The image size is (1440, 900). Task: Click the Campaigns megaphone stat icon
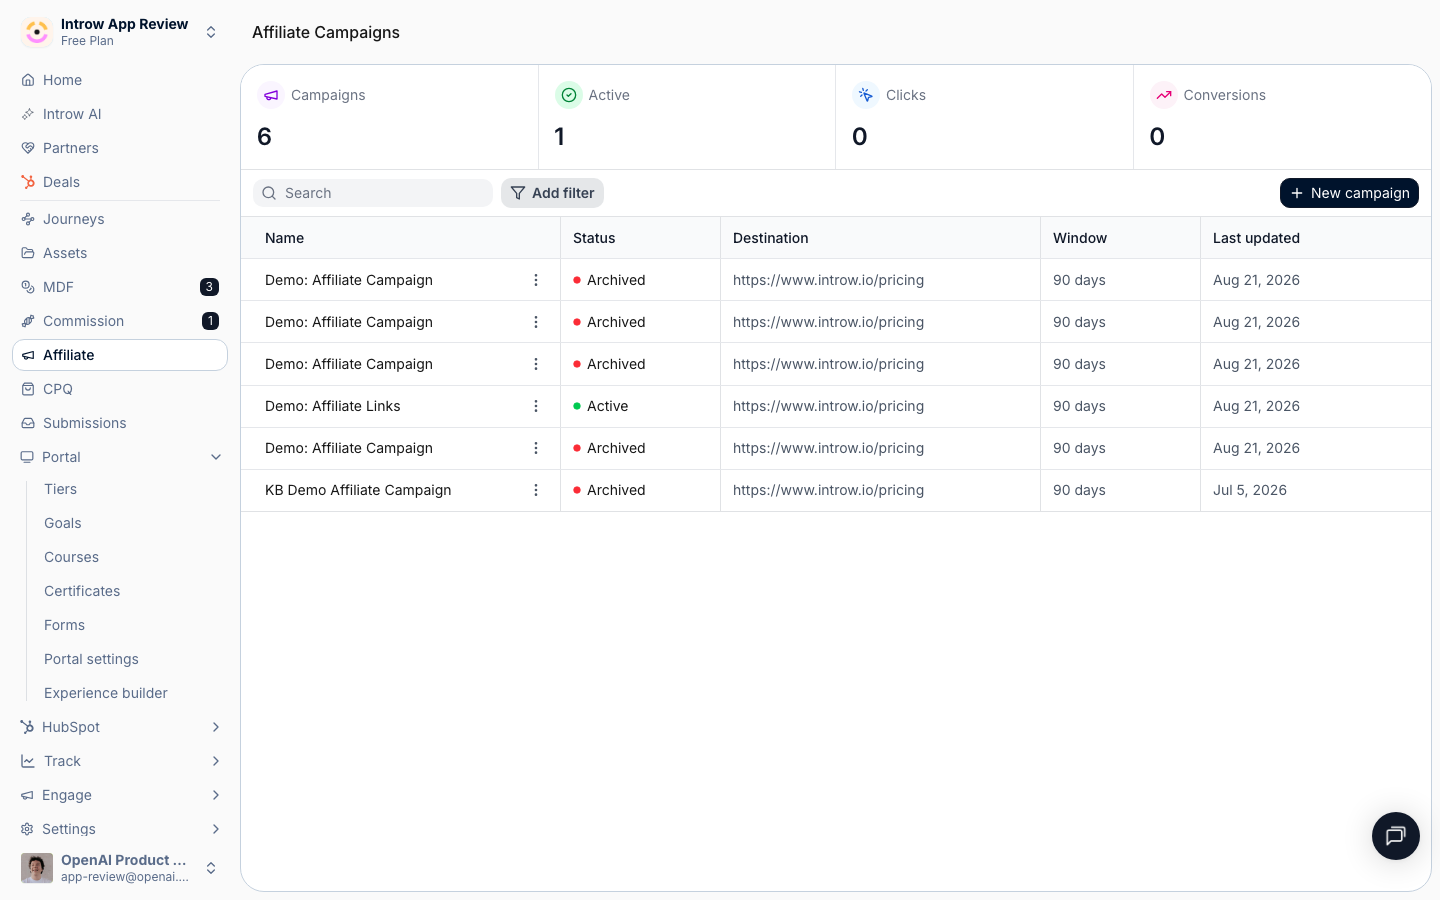pyautogui.click(x=271, y=95)
